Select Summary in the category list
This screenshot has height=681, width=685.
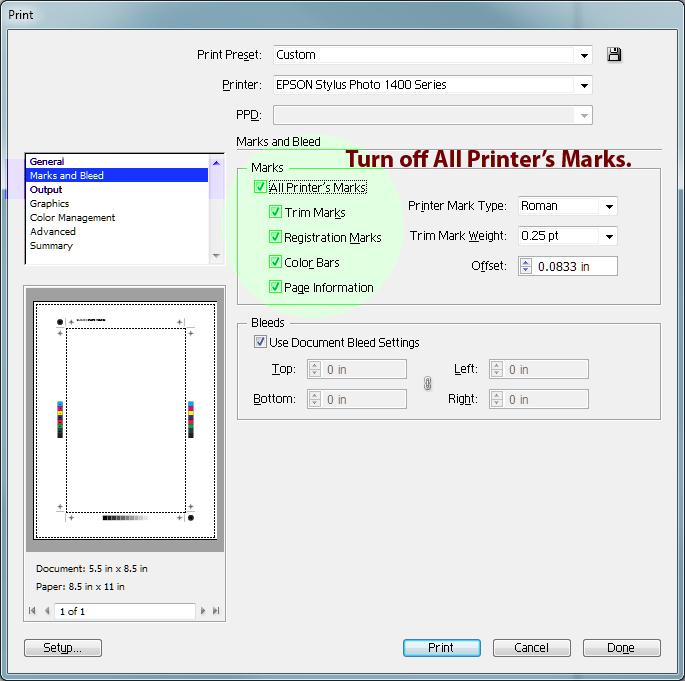point(117,245)
